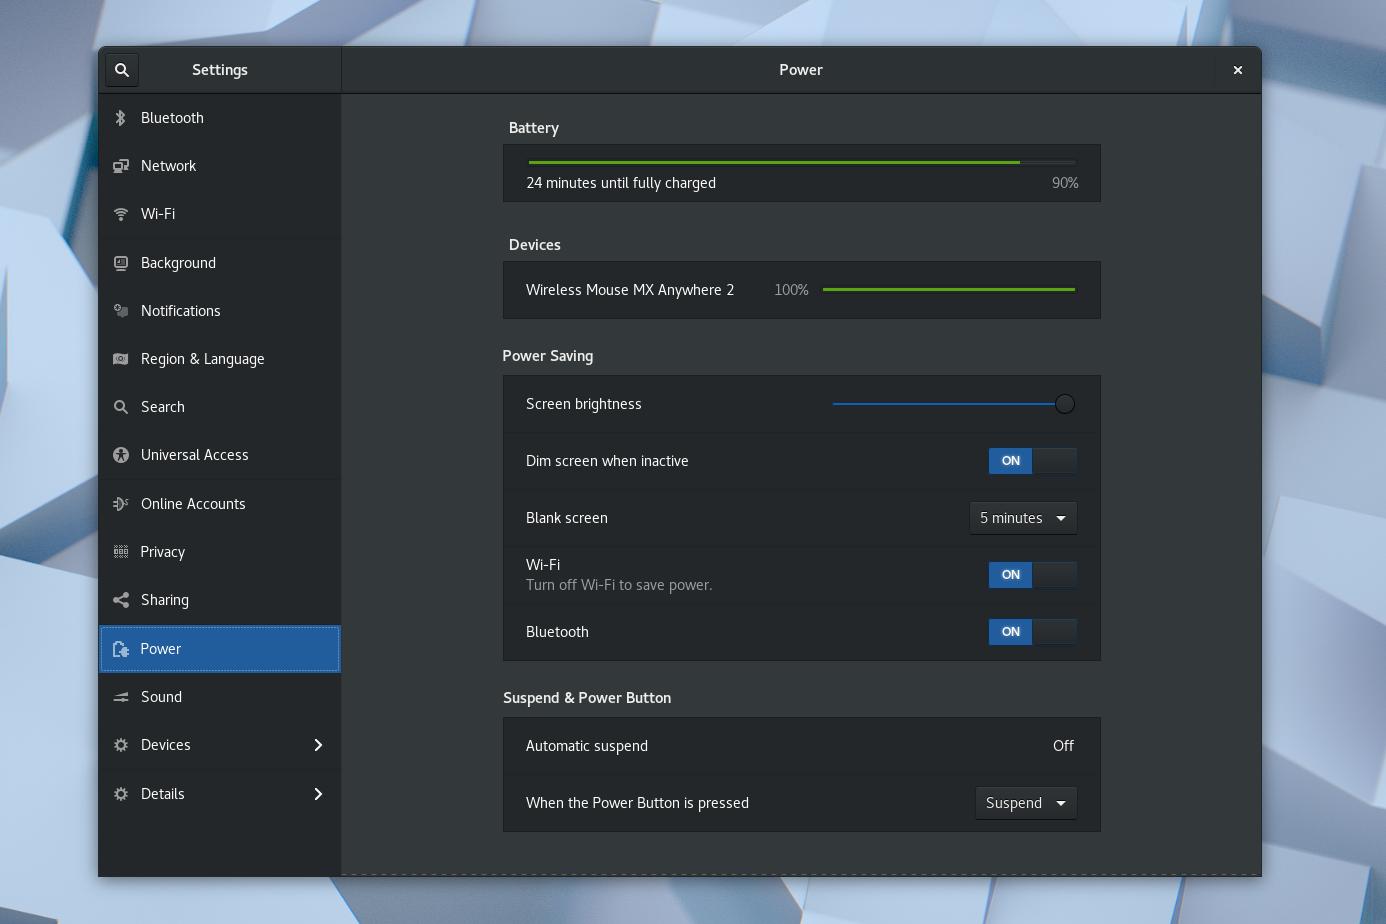Disable Wi-Fi to save power
Image resolution: width=1386 pixels, height=924 pixels.
tap(1032, 575)
